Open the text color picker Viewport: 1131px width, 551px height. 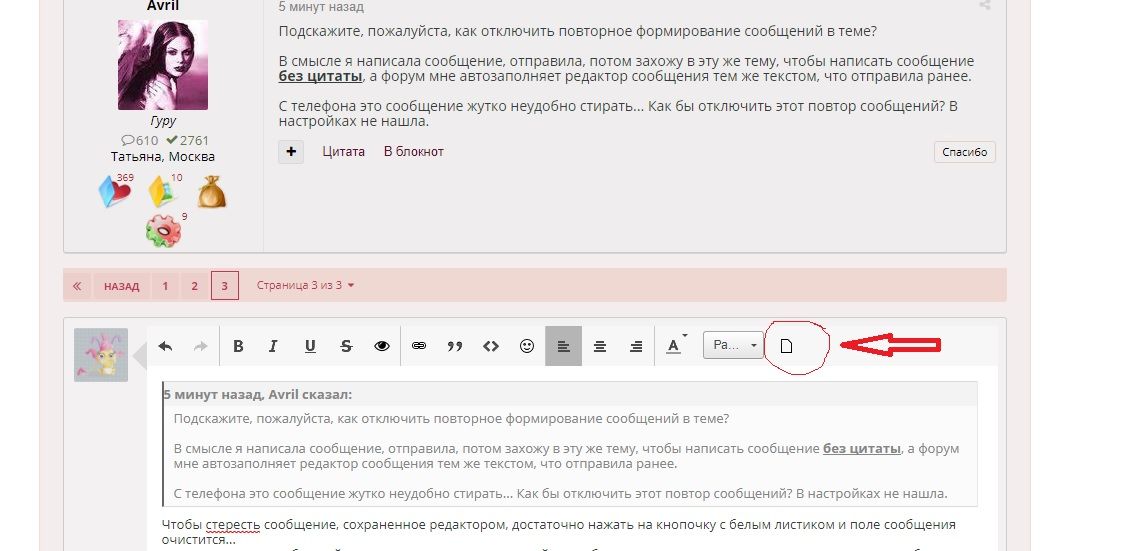point(676,346)
